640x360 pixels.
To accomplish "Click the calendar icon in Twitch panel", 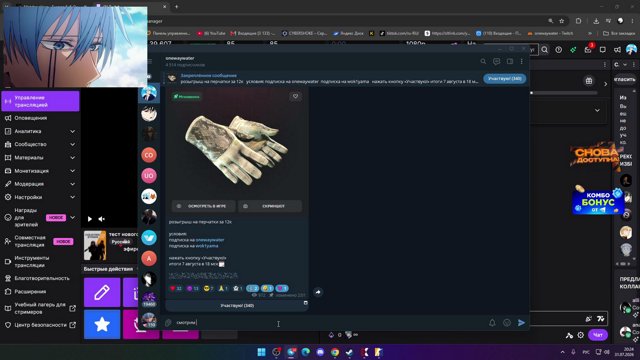I will [x=589, y=81].
